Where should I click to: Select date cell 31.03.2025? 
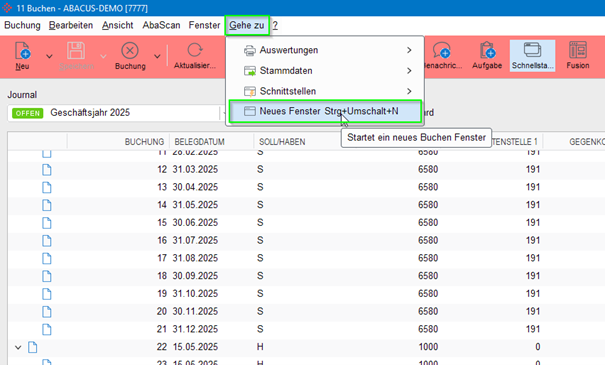coord(195,169)
